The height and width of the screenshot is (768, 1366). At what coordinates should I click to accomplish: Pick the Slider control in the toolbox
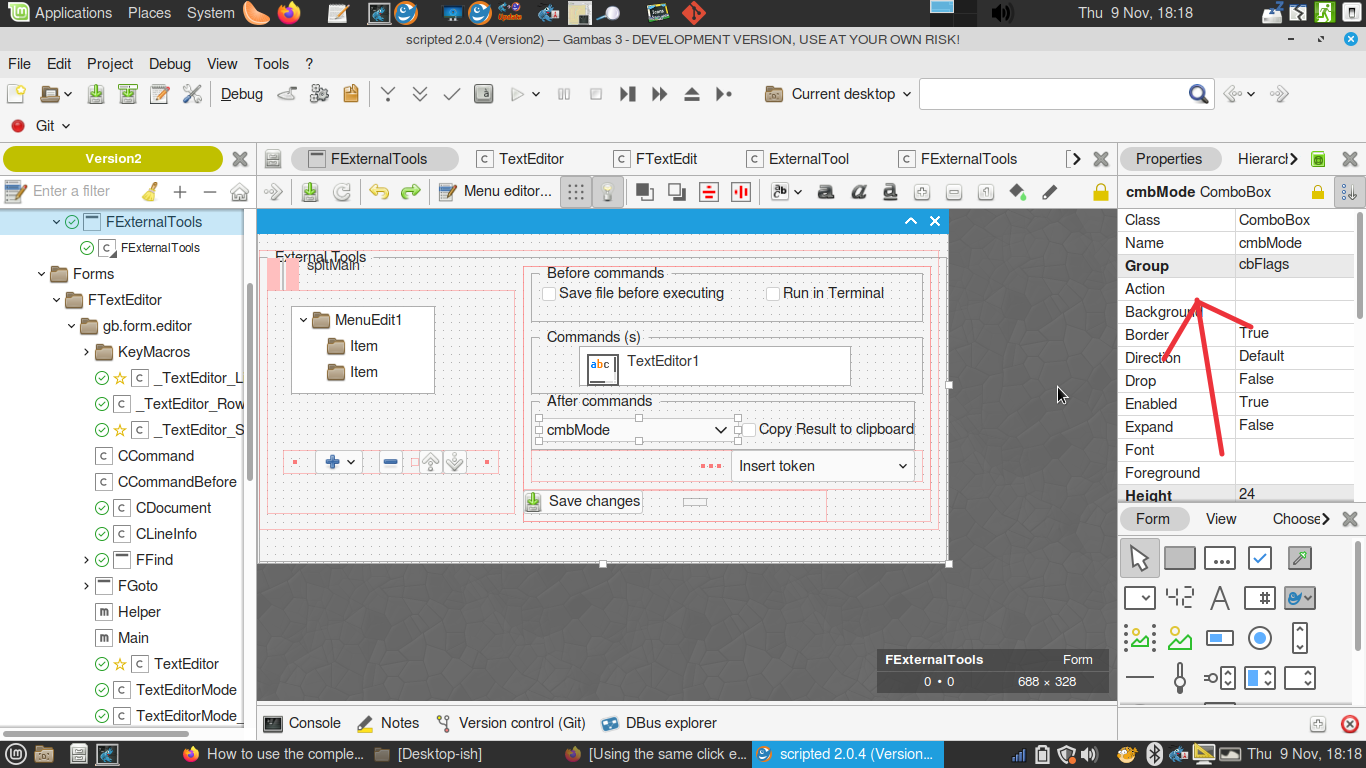coord(1180,678)
